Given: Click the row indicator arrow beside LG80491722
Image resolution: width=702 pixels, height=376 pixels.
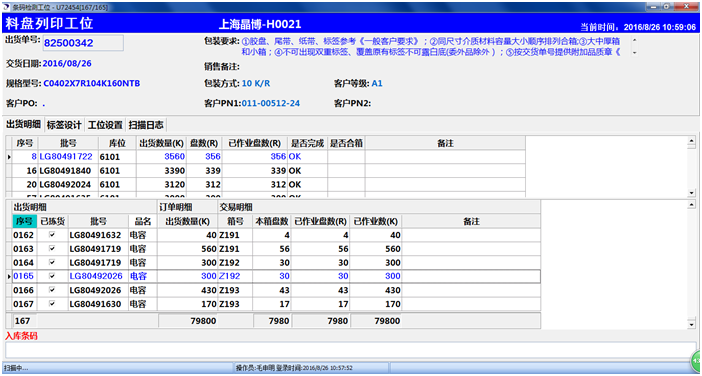Looking at the screenshot, I should click(x=9, y=157).
